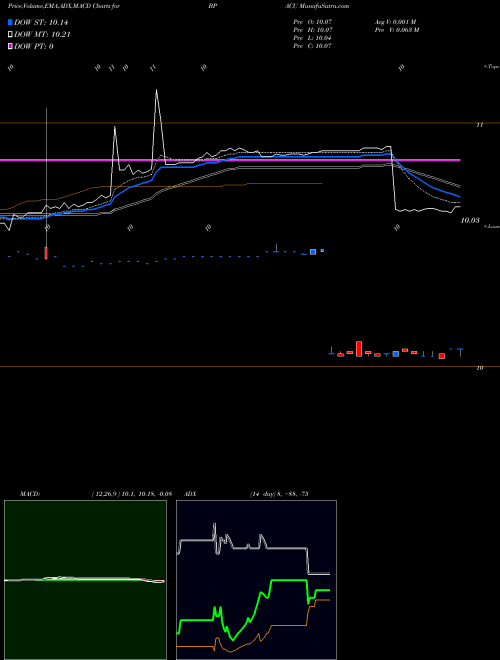Click the 'Pre H: 10.07' value

point(313,30)
